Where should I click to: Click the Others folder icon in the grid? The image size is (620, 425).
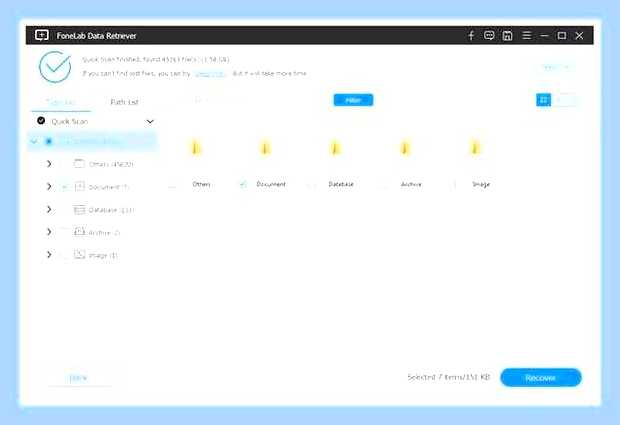195,148
